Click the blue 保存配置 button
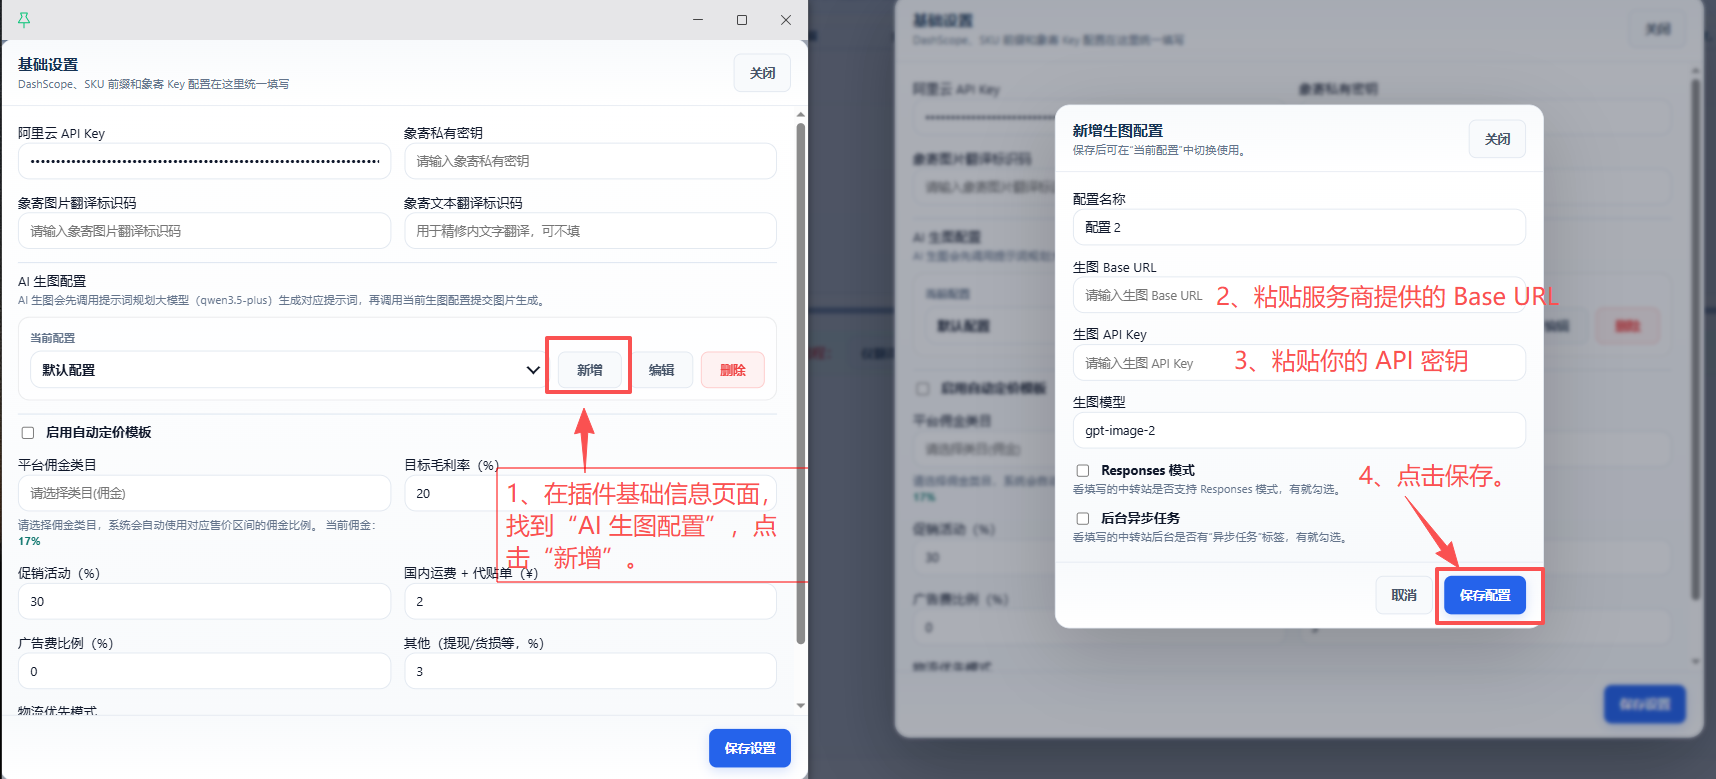The image size is (1716, 779). coord(1485,595)
